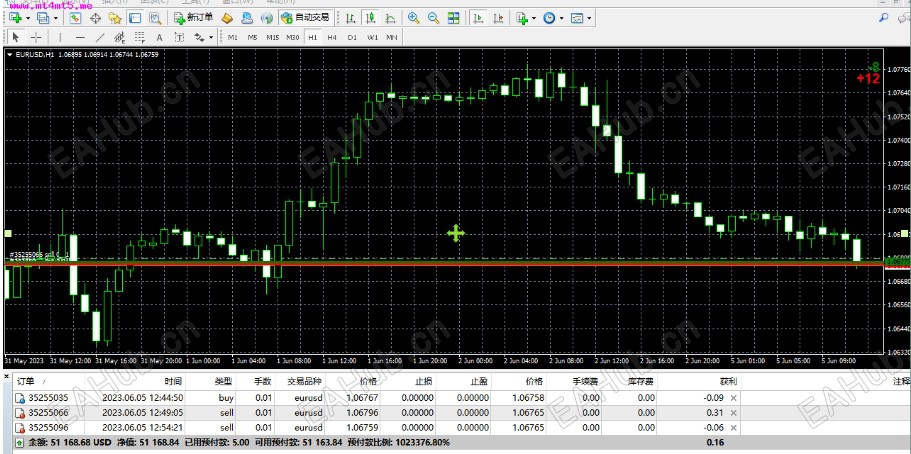Open the MetaEditor yellow book icon
Screen dimensions: 911x454
[228, 18]
